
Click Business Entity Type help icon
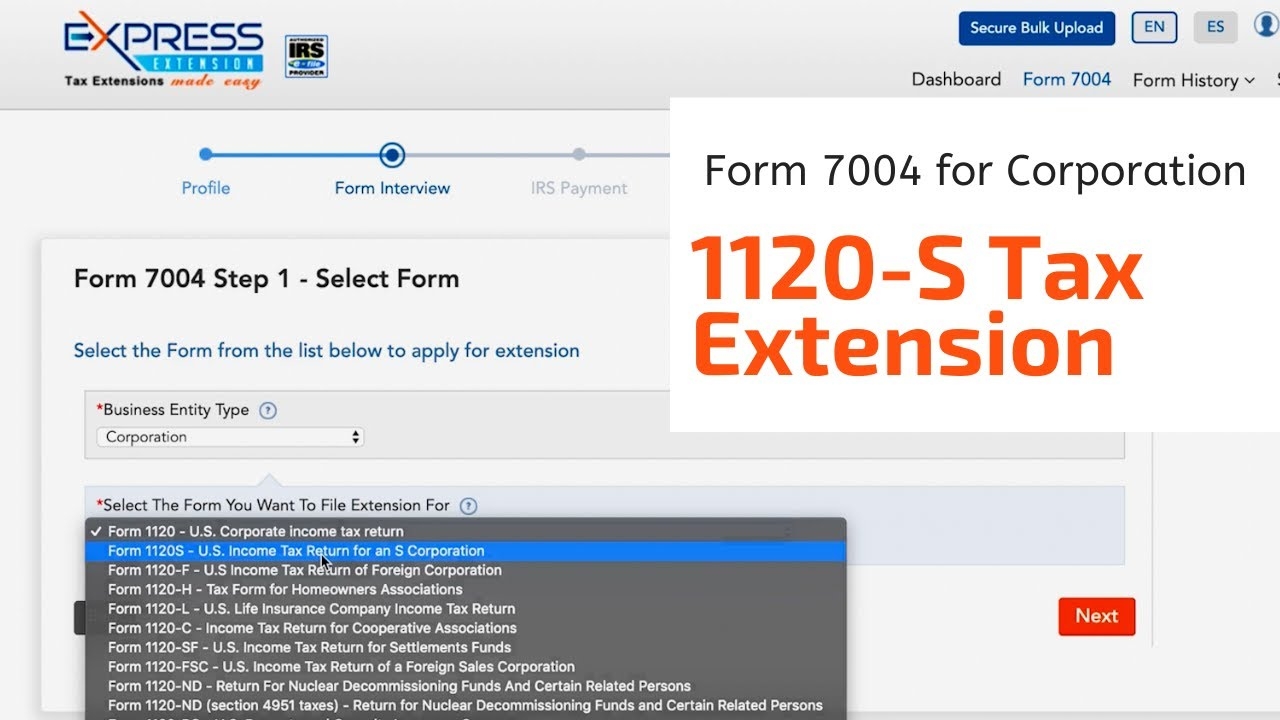(267, 410)
